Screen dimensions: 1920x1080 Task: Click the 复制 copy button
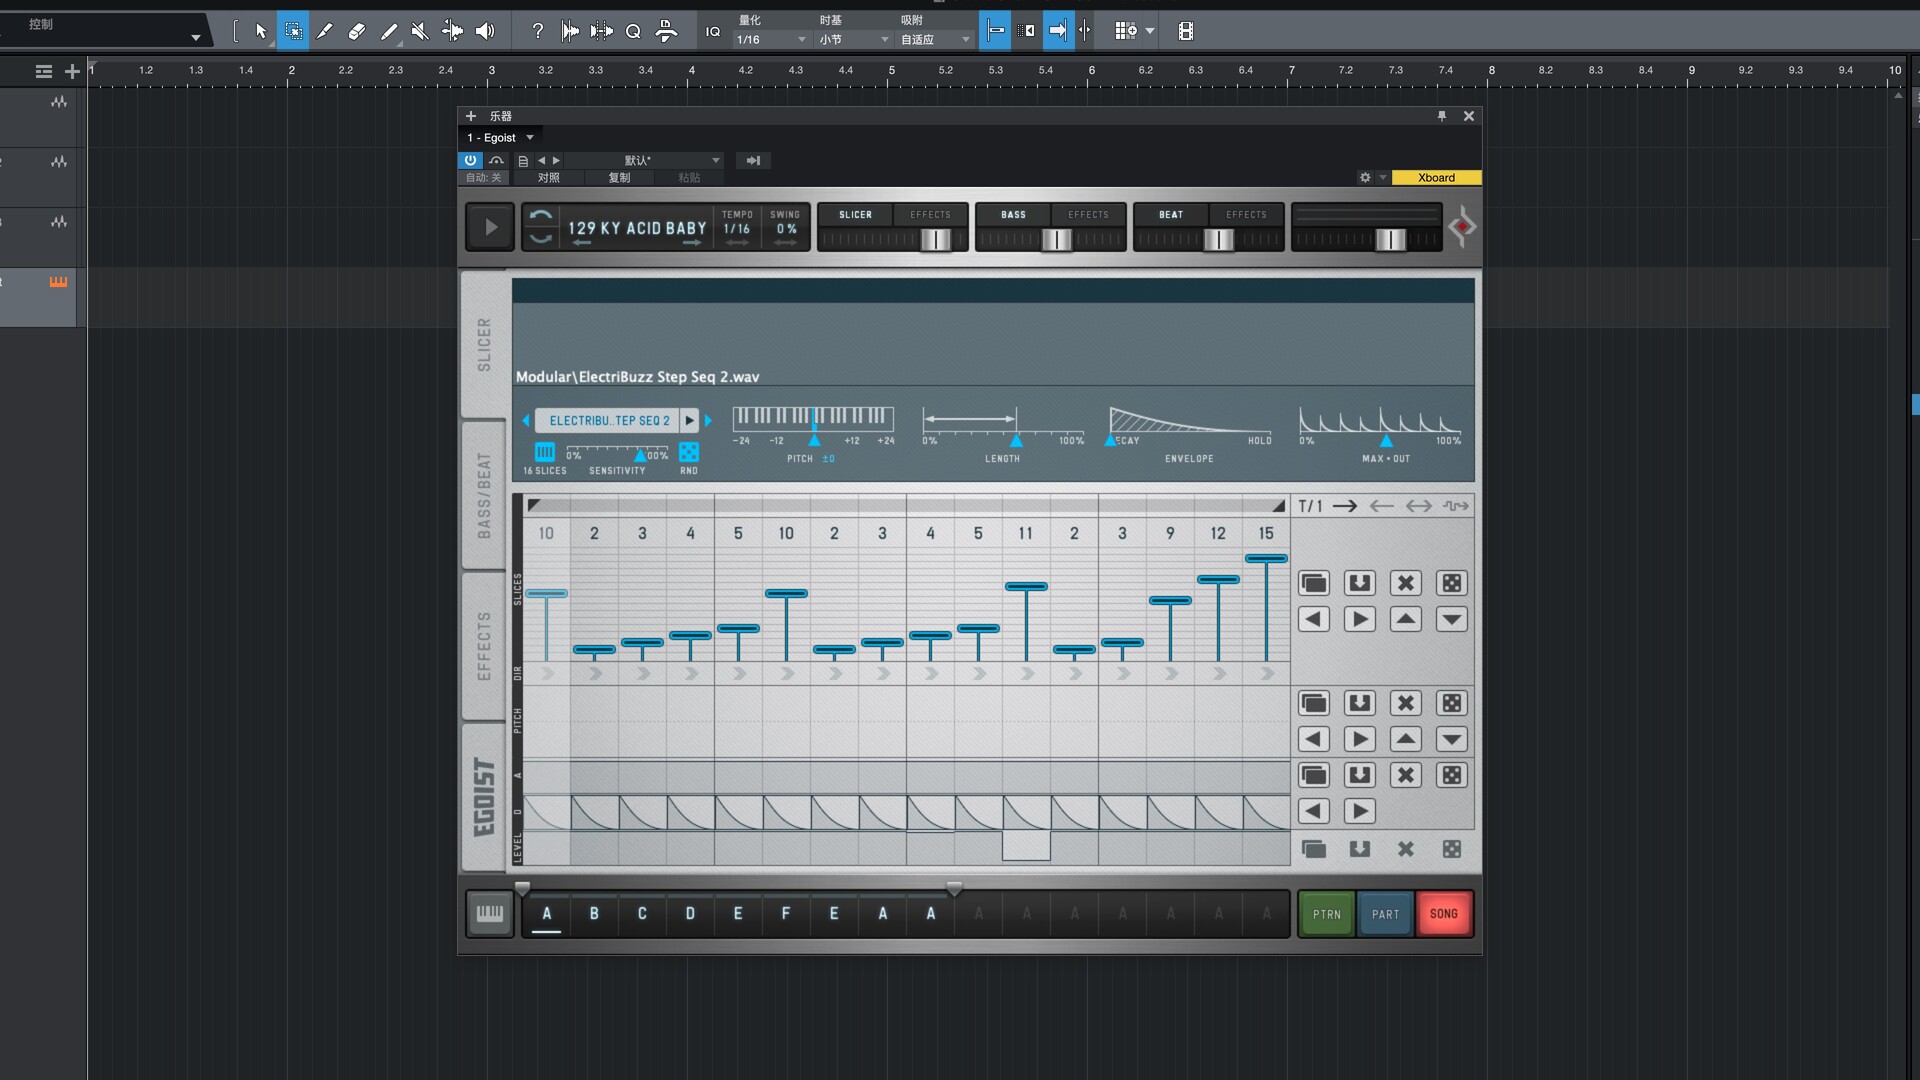[x=620, y=177]
